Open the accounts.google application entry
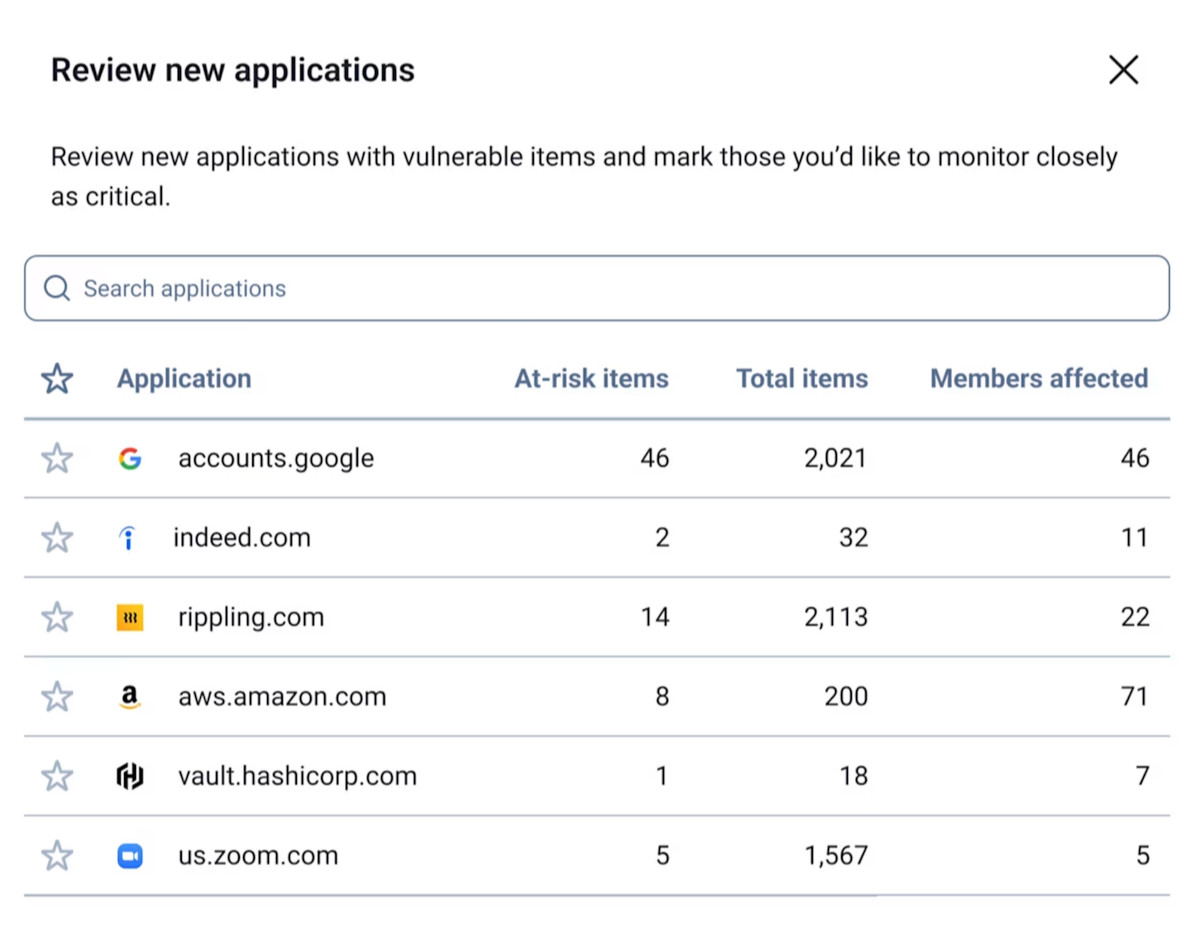 click(x=275, y=458)
